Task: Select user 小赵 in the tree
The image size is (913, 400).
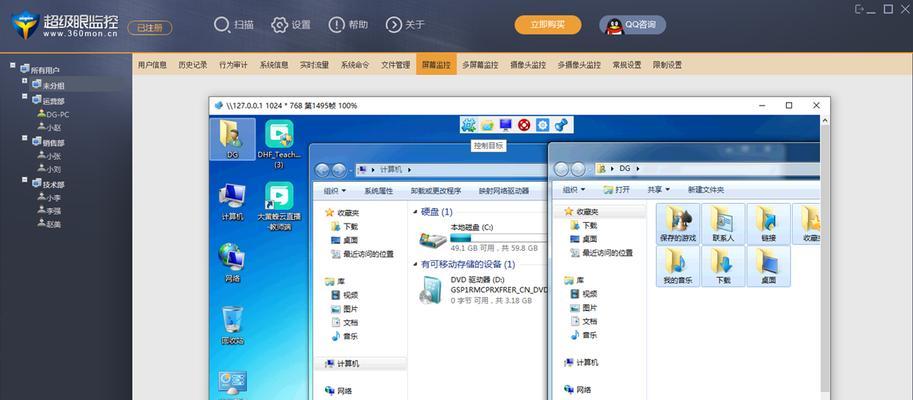Action: click(49, 127)
